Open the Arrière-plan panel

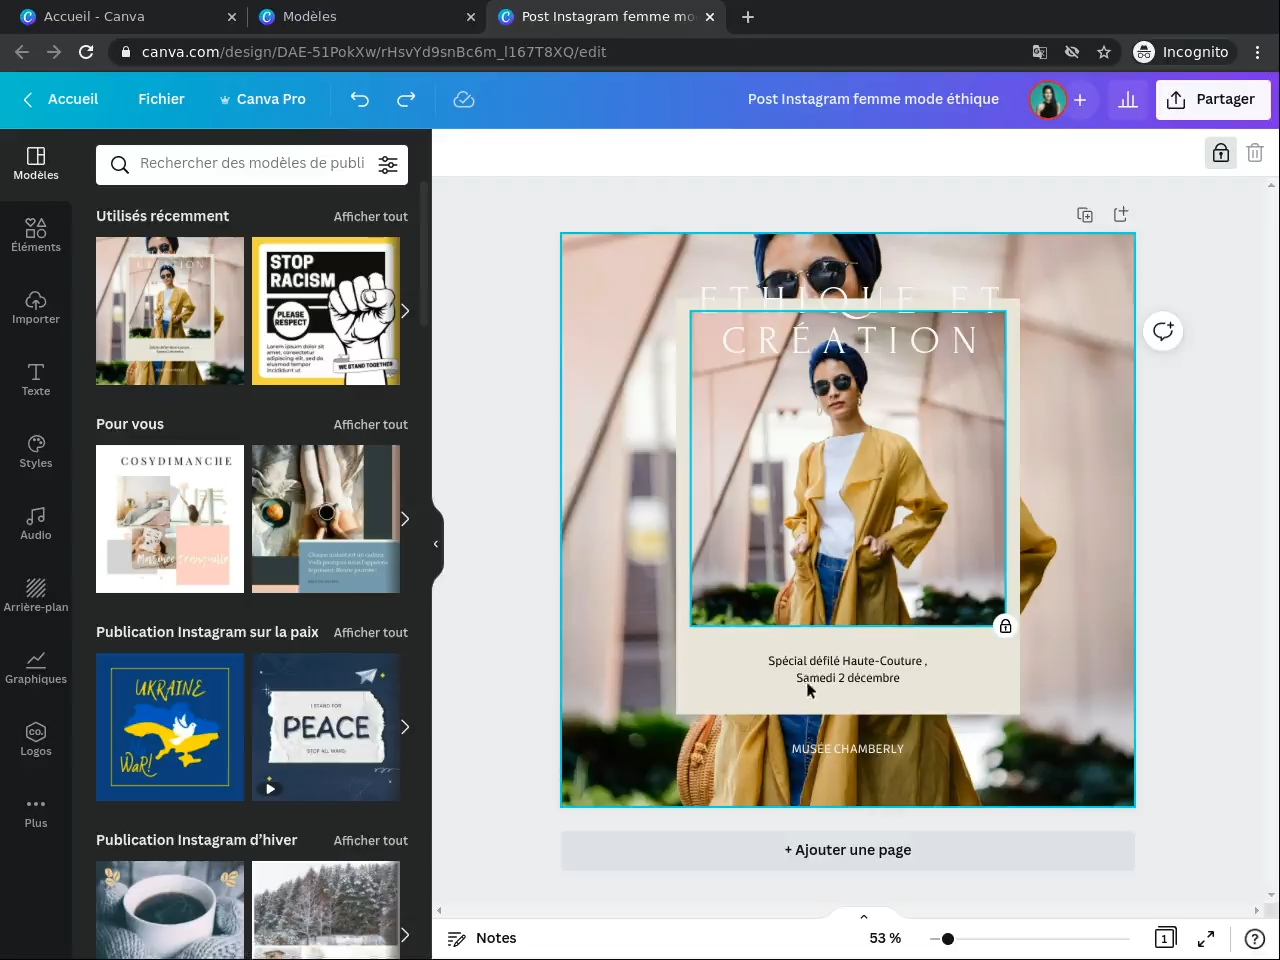(36, 595)
